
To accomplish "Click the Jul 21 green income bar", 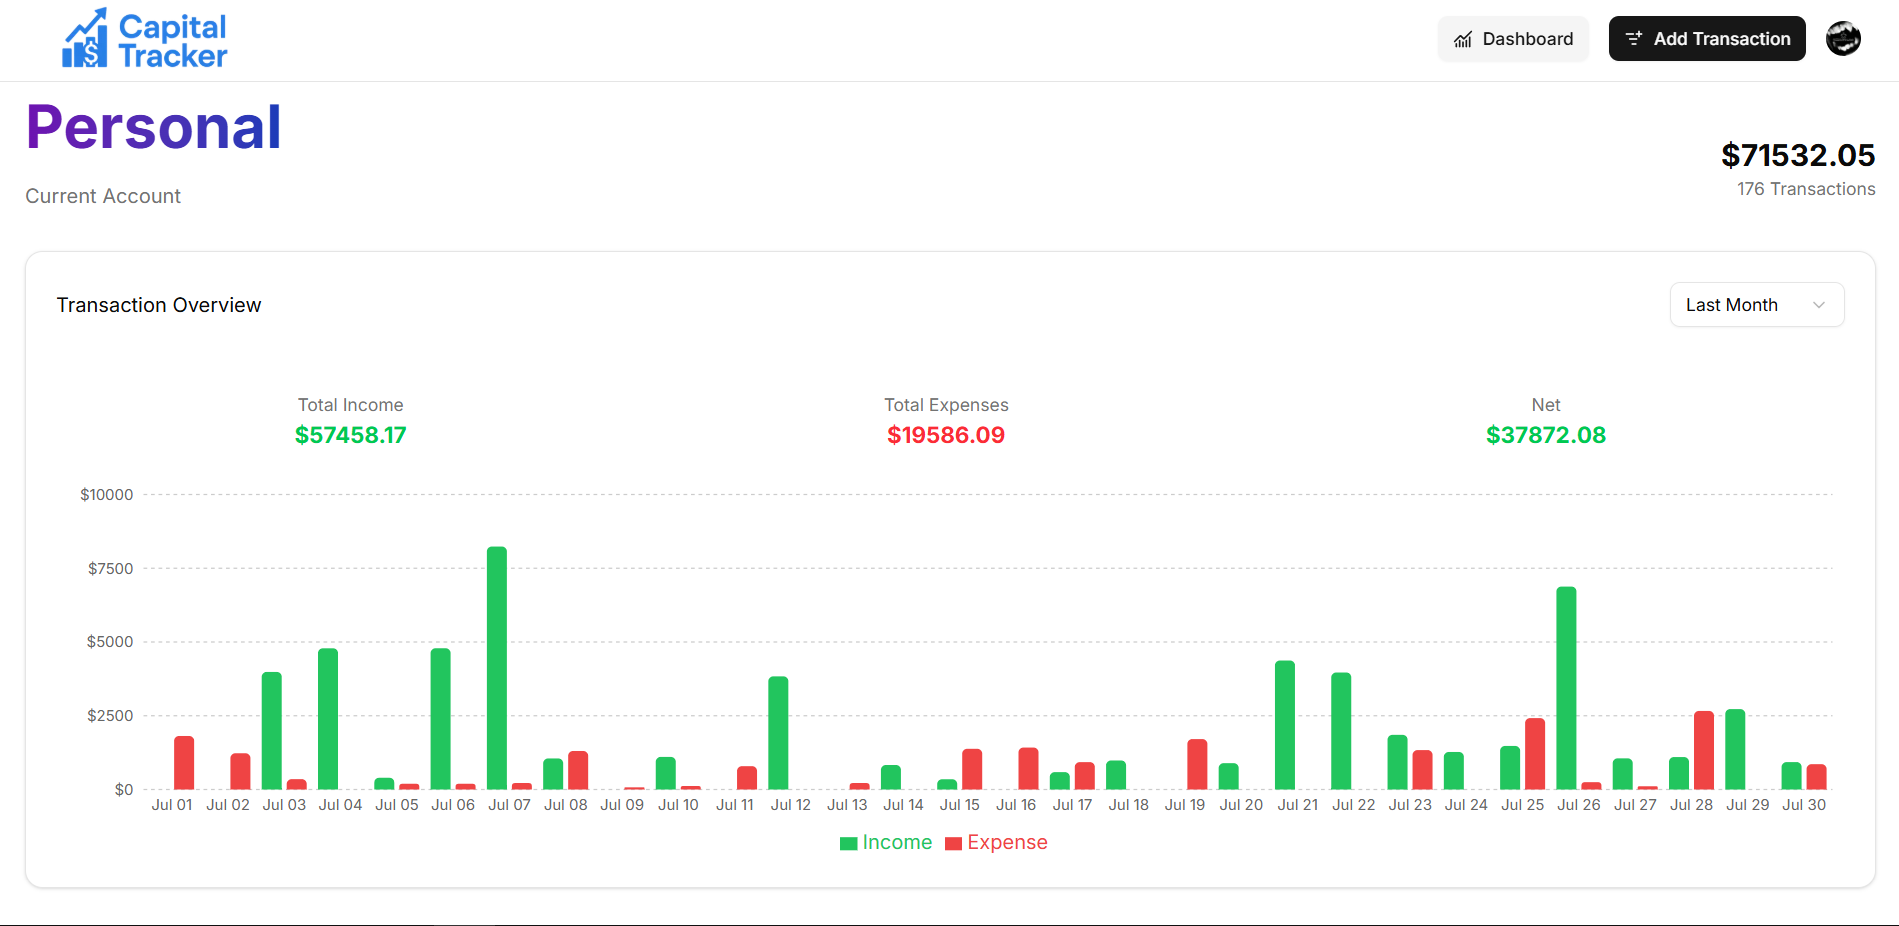I will tap(1285, 725).
